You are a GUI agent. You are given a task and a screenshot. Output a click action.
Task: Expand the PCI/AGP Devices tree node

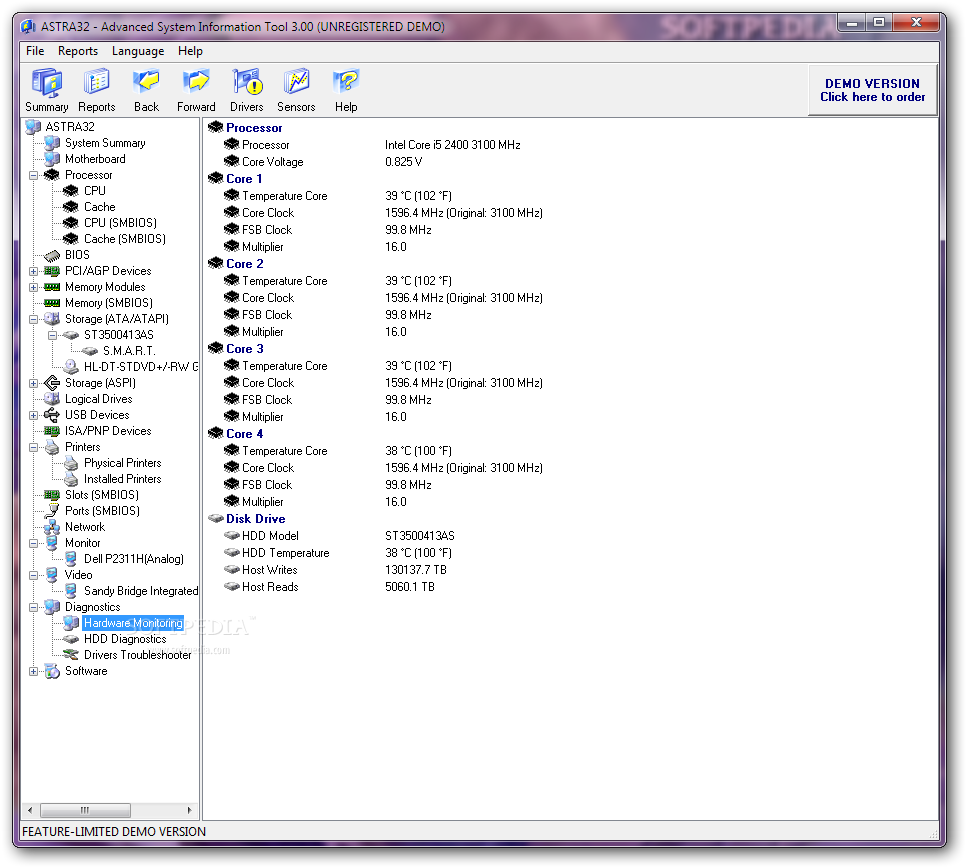(34, 271)
